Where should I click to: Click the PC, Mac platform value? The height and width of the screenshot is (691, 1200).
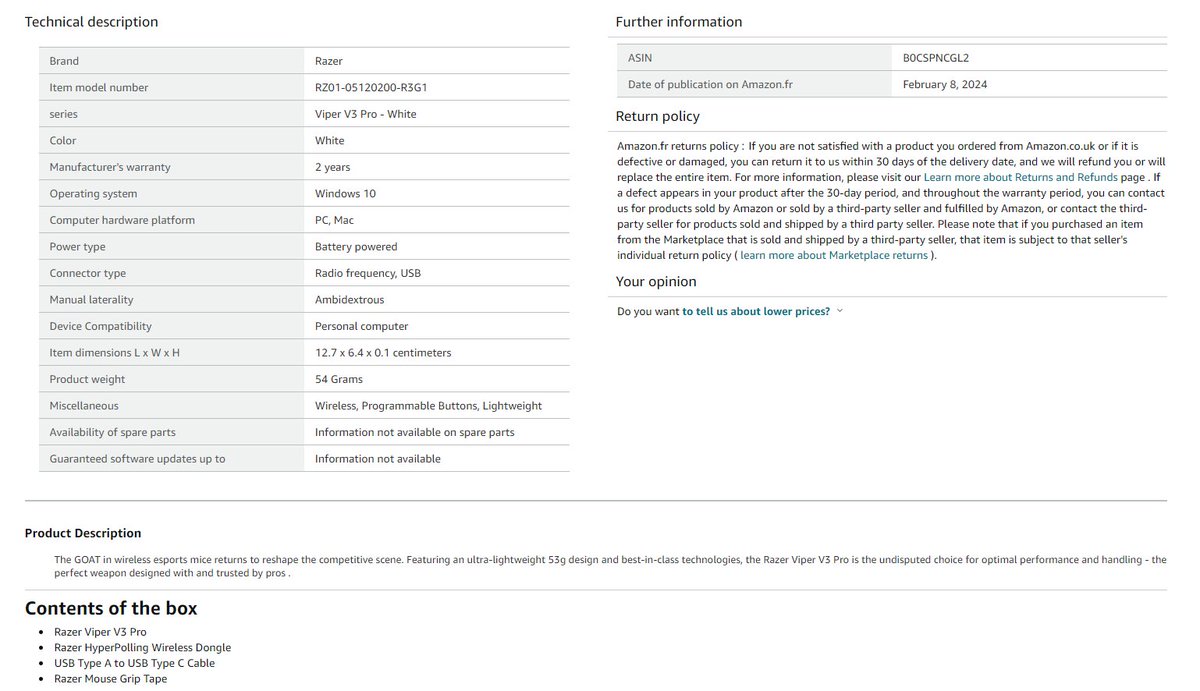[335, 220]
